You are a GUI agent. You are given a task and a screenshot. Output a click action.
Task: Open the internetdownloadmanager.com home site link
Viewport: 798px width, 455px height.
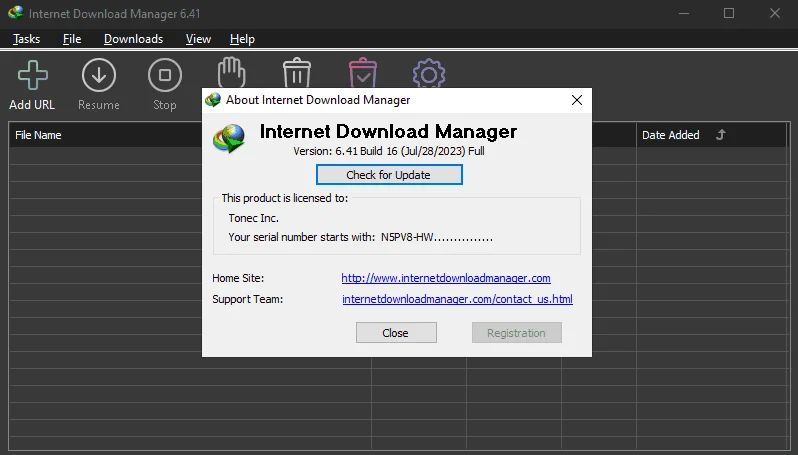446,278
